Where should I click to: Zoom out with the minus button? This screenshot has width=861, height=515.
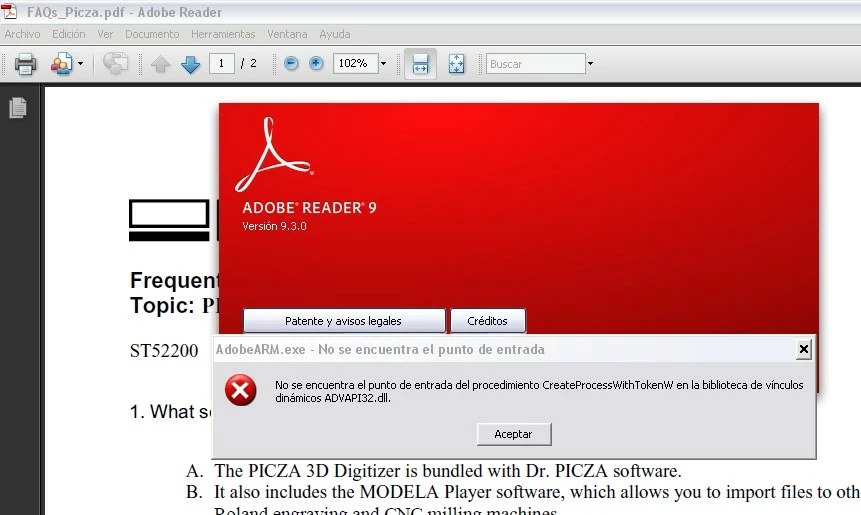click(291, 64)
